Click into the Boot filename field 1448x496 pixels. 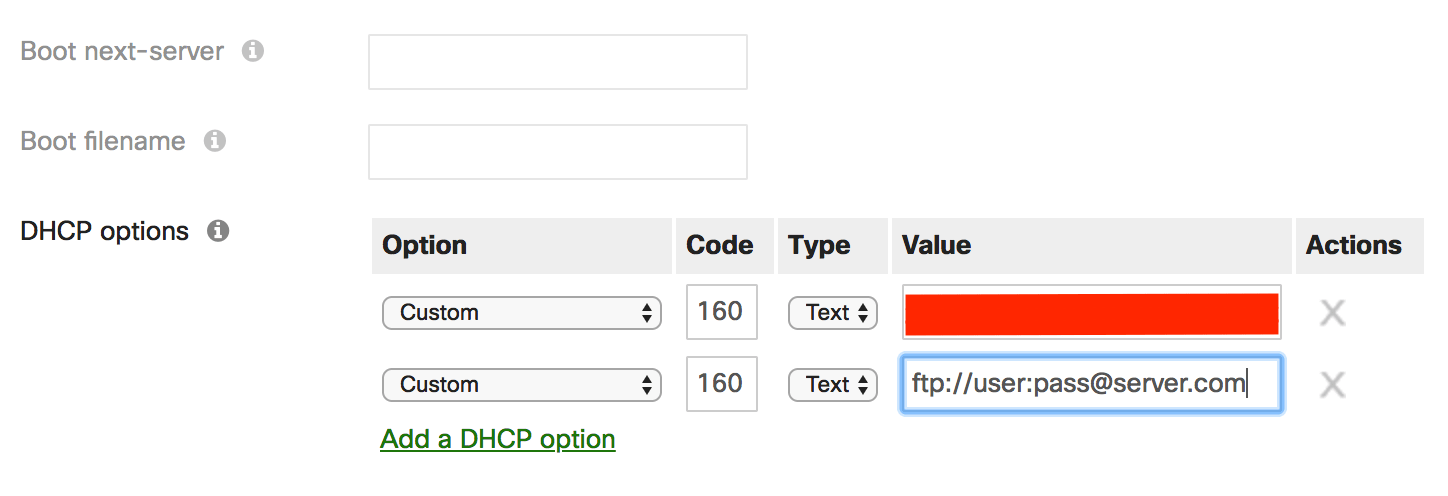[557, 152]
